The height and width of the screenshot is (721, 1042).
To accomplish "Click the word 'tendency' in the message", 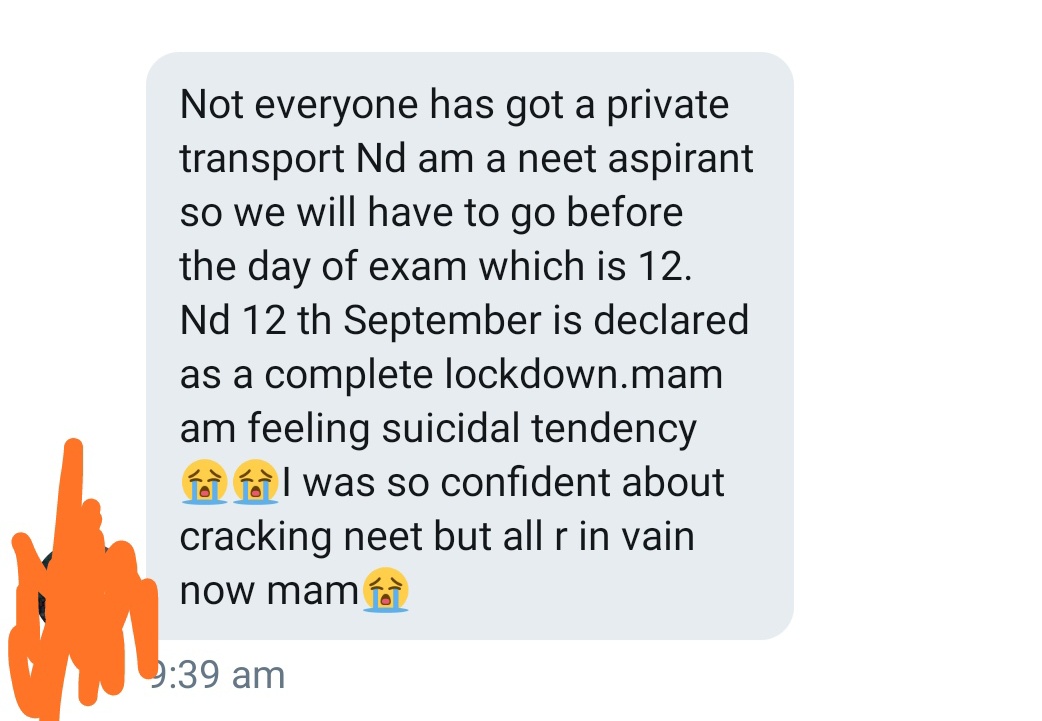I will pyautogui.click(x=613, y=429).
